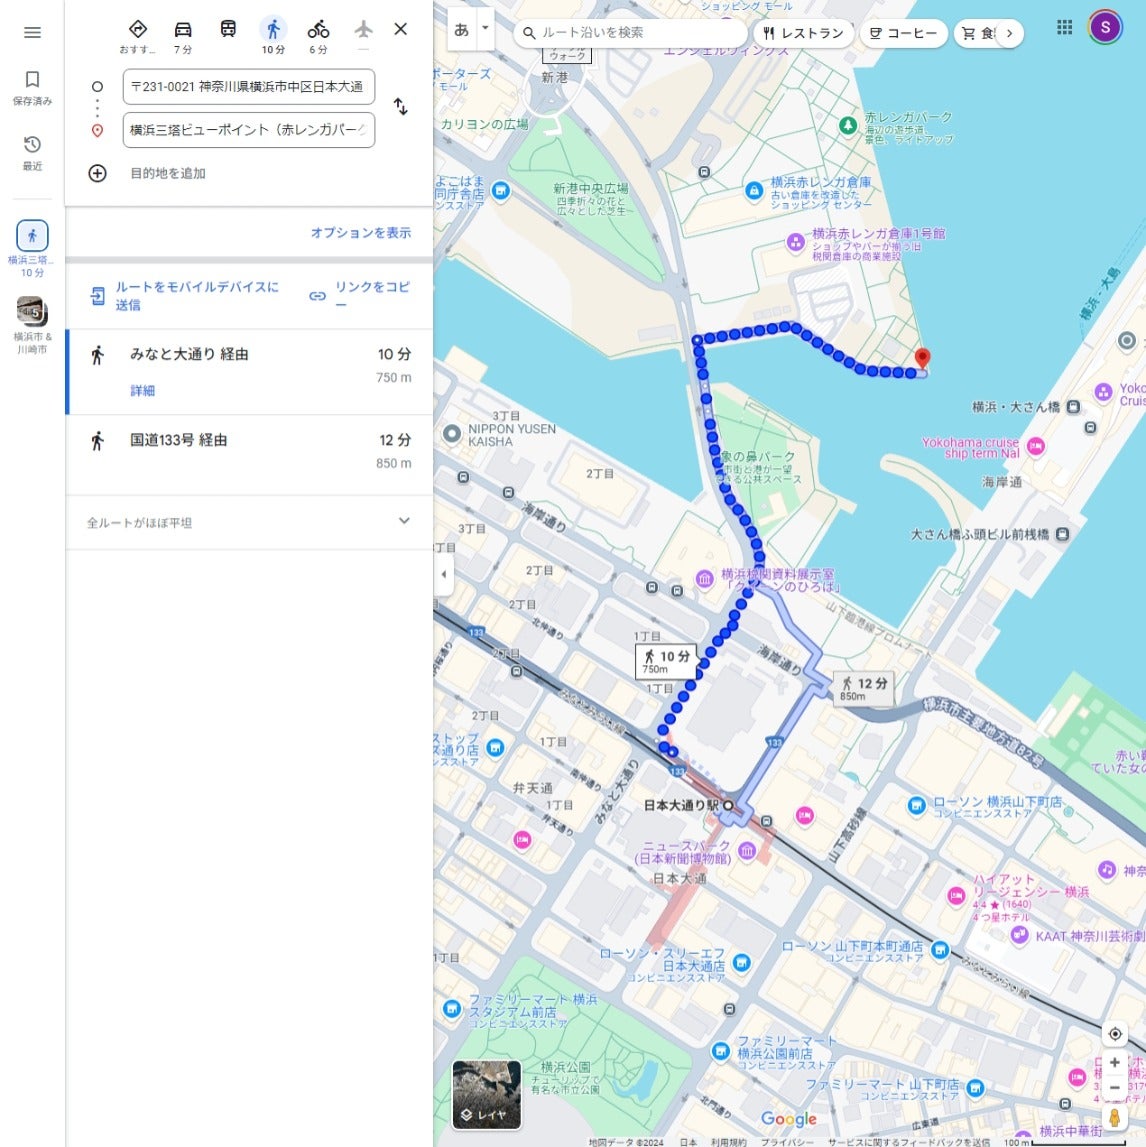Select bicycle travel mode icon
The width and height of the screenshot is (1146, 1147).
[318, 30]
